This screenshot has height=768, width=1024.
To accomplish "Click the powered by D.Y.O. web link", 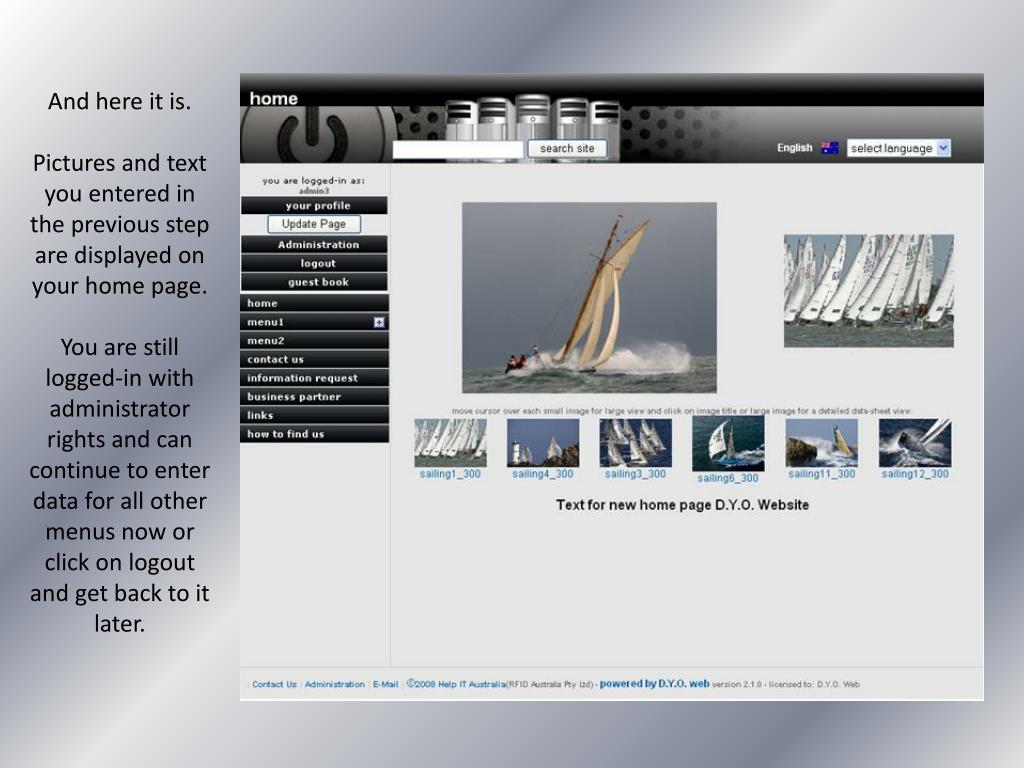I will coord(654,684).
